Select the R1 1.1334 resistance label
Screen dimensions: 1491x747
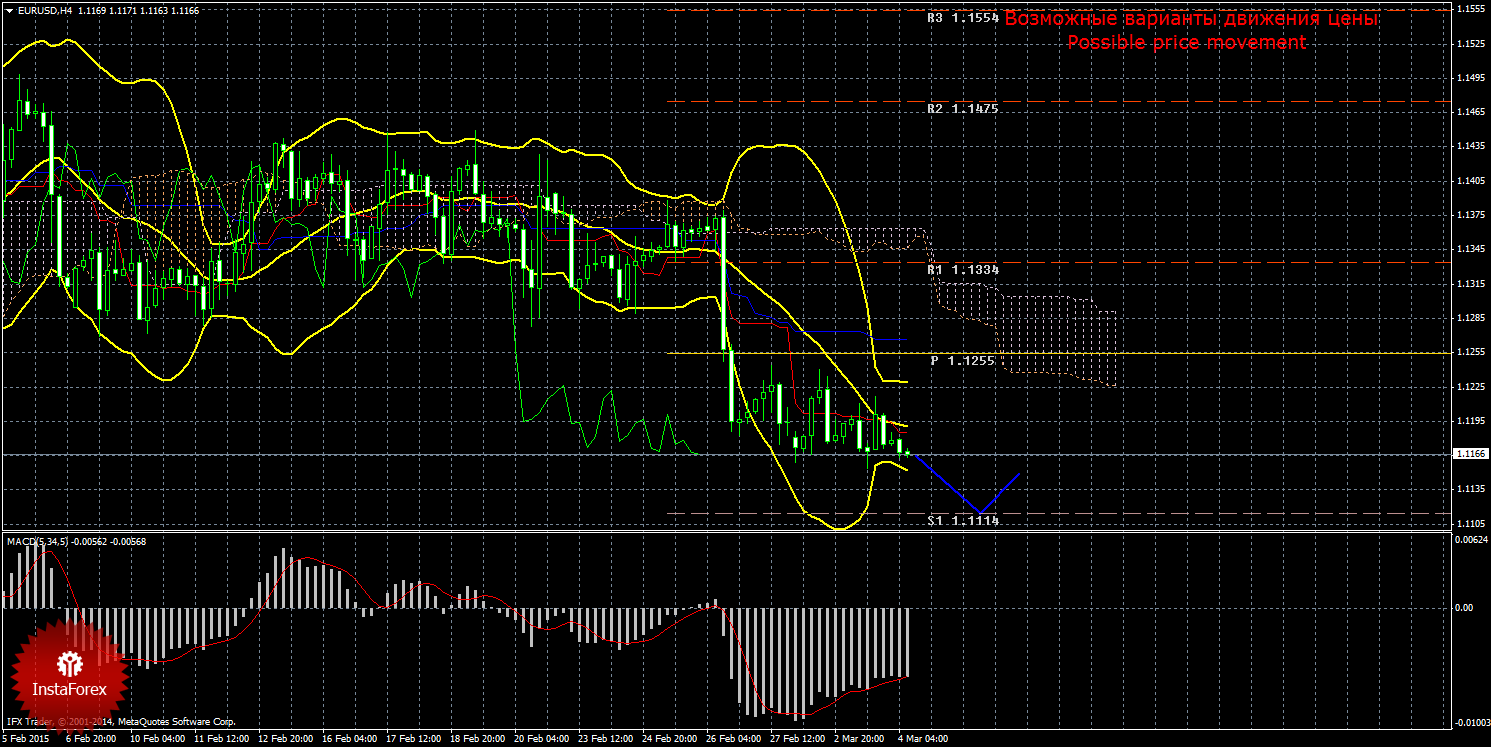click(963, 270)
